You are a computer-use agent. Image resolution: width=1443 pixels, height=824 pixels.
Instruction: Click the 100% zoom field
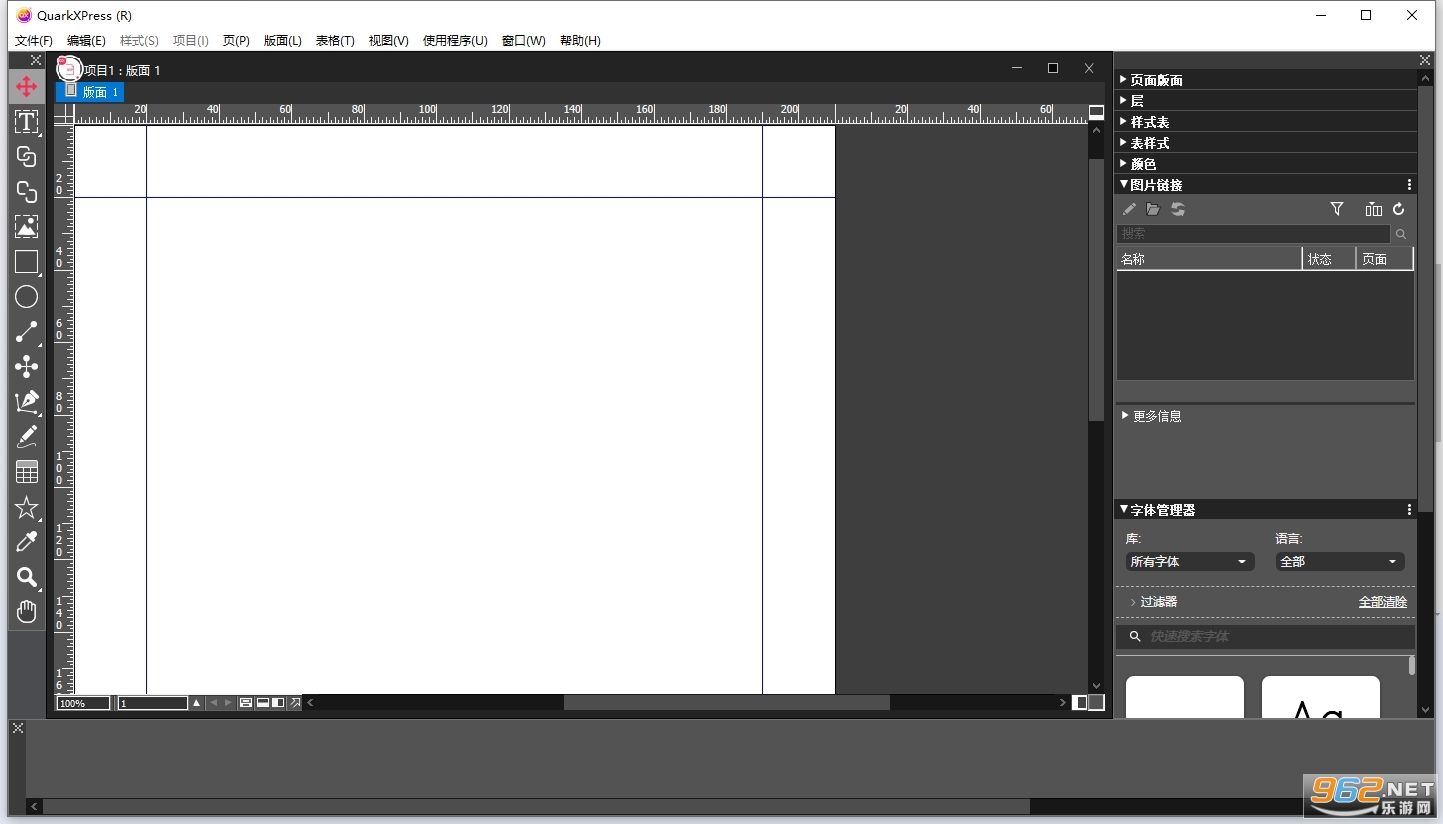coord(83,704)
